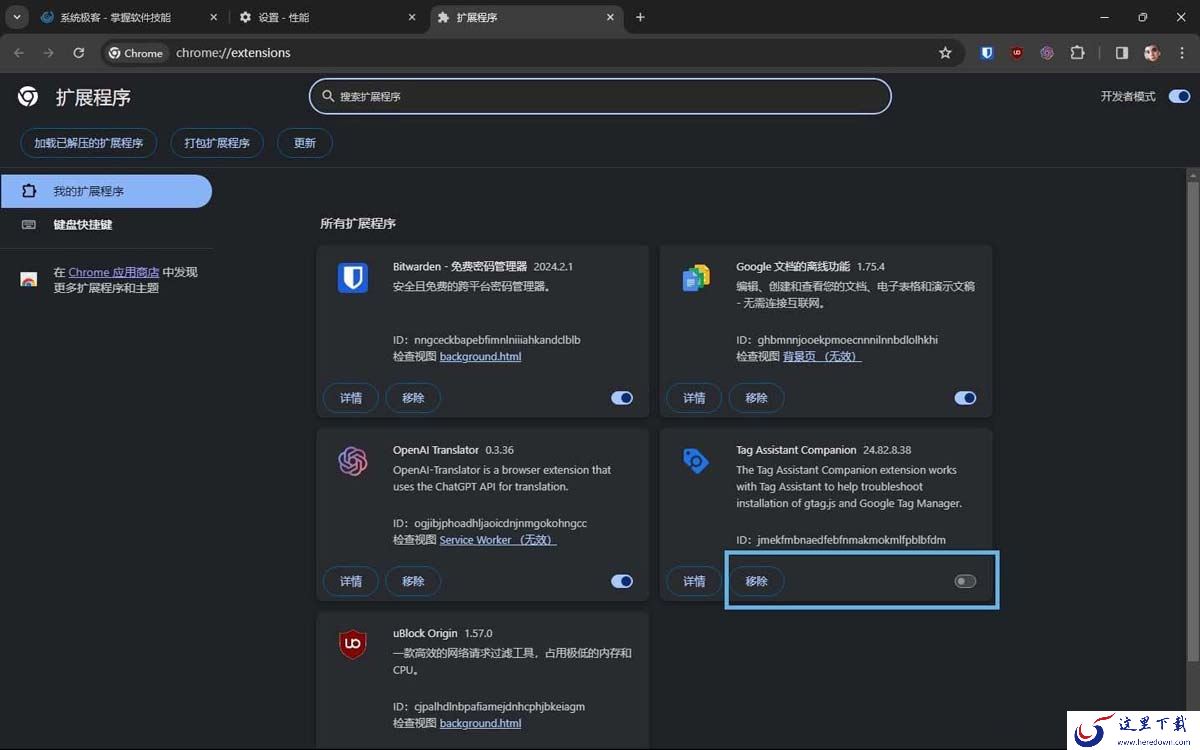Click OpenAI Translator version 0.3.36 text
Image resolution: width=1200 pixels, height=750 pixels.
pos(499,450)
